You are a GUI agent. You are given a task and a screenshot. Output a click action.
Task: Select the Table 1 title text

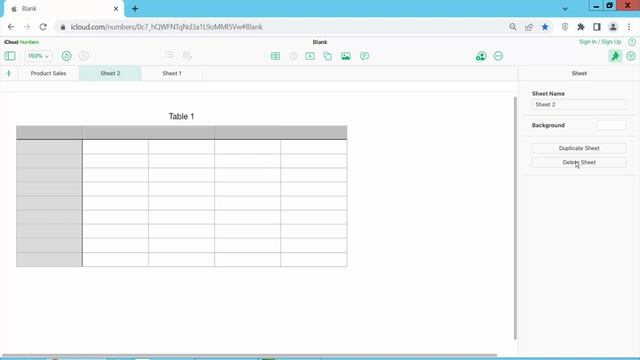coord(182,116)
